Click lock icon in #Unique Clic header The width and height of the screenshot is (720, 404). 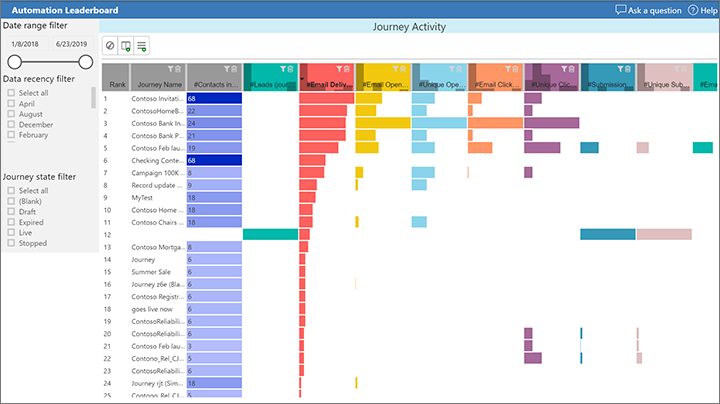(571, 69)
